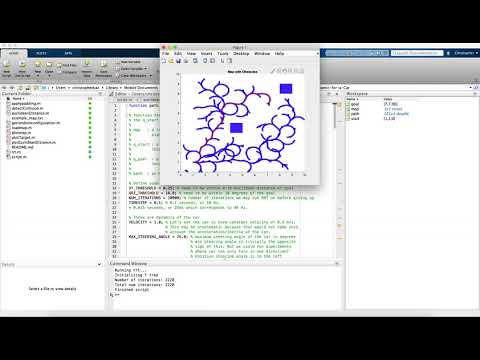Select detectCollision.m in Current Folder
This screenshot has width=480, height=360.
click(x=27, y=108)
